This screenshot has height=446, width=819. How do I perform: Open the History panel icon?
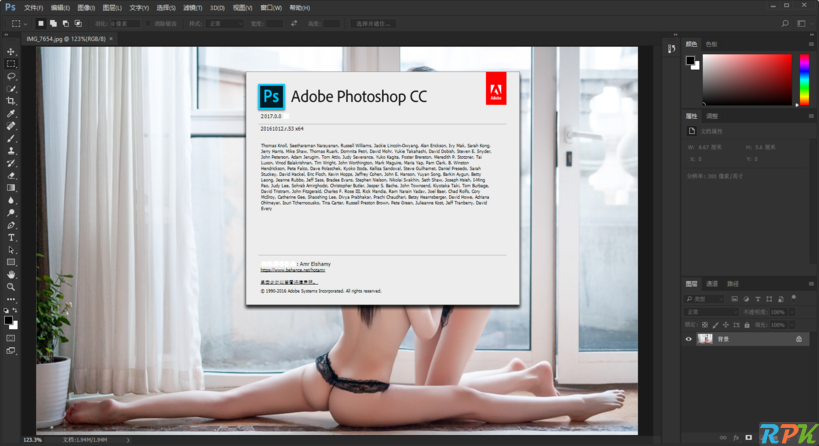[672, 49]
